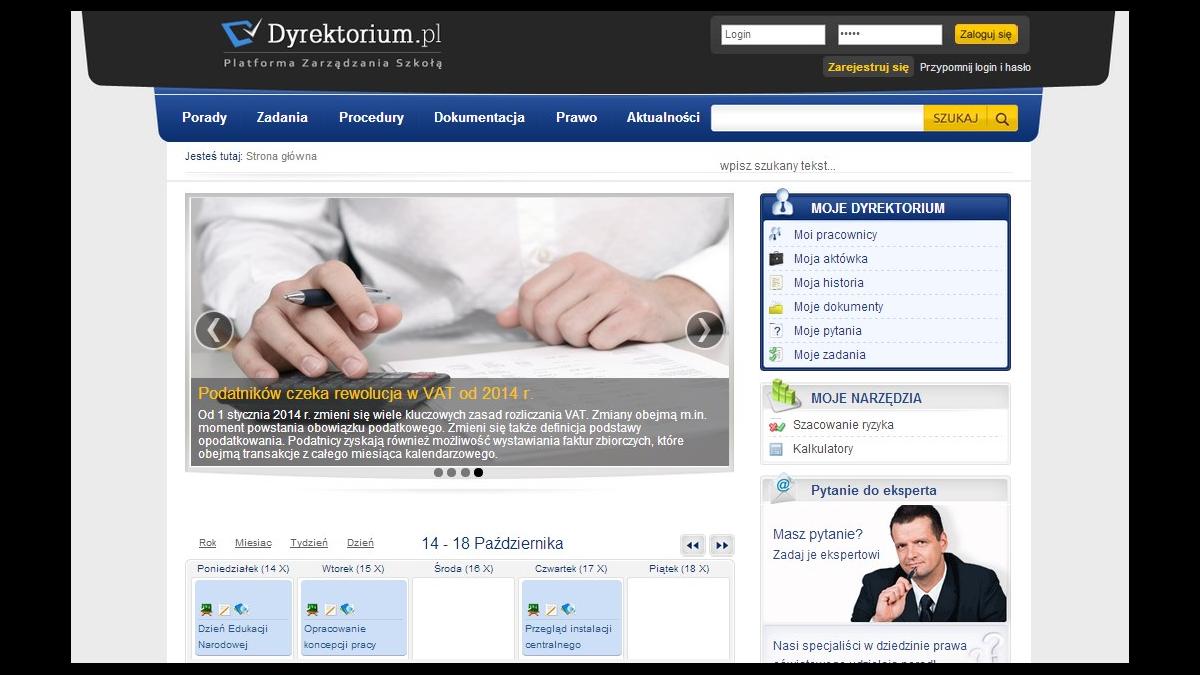Click the SZUKAJ search button
This screenshot has height=675, width=1200.
[x=955, y=118]
